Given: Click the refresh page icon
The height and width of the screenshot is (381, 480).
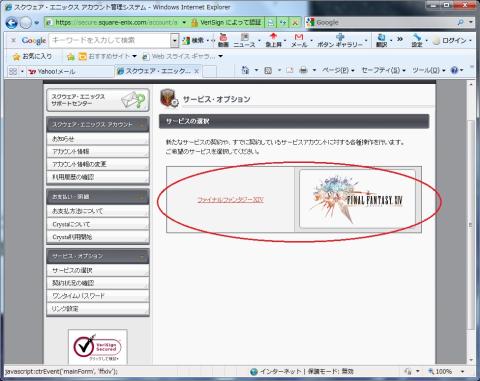Looking at the screenshot, I should (283, 23).
